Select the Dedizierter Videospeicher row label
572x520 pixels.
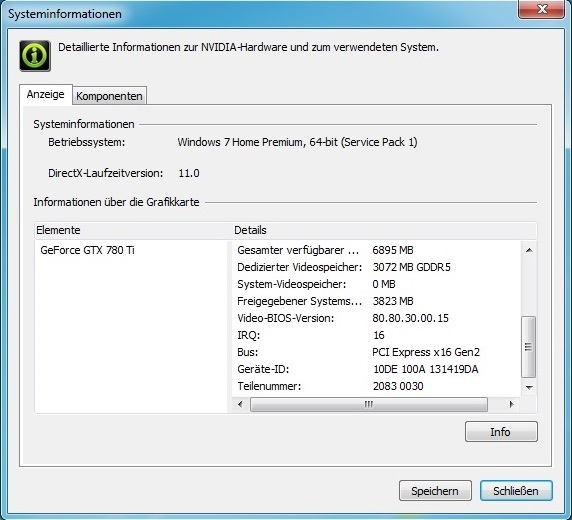299,267
